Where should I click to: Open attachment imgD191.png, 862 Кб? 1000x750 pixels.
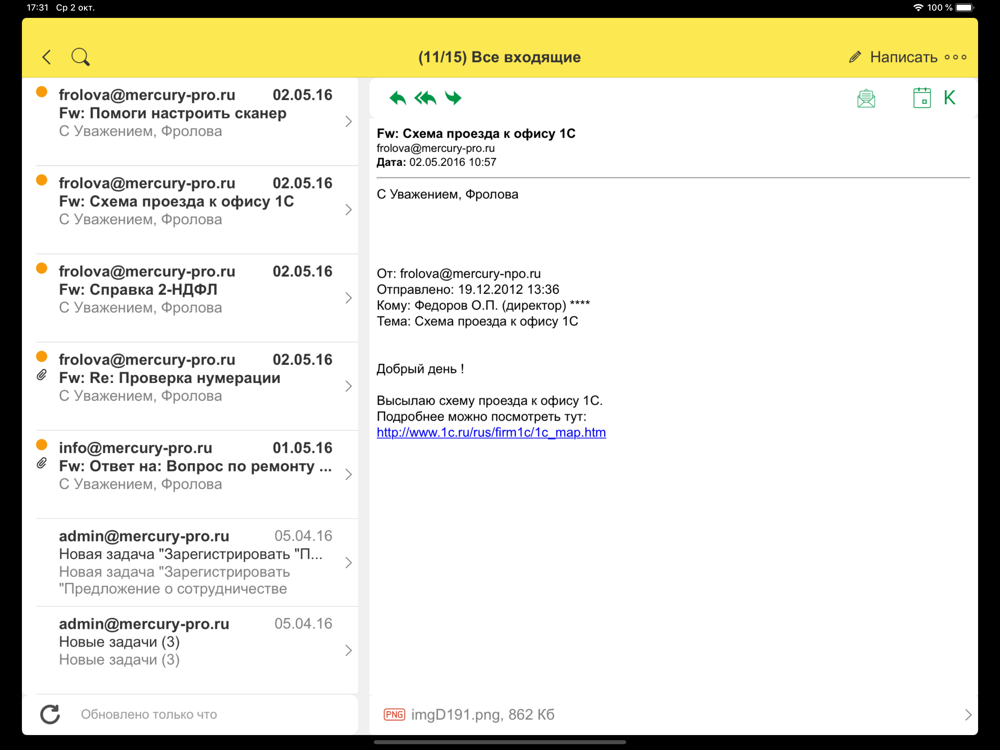482,714
